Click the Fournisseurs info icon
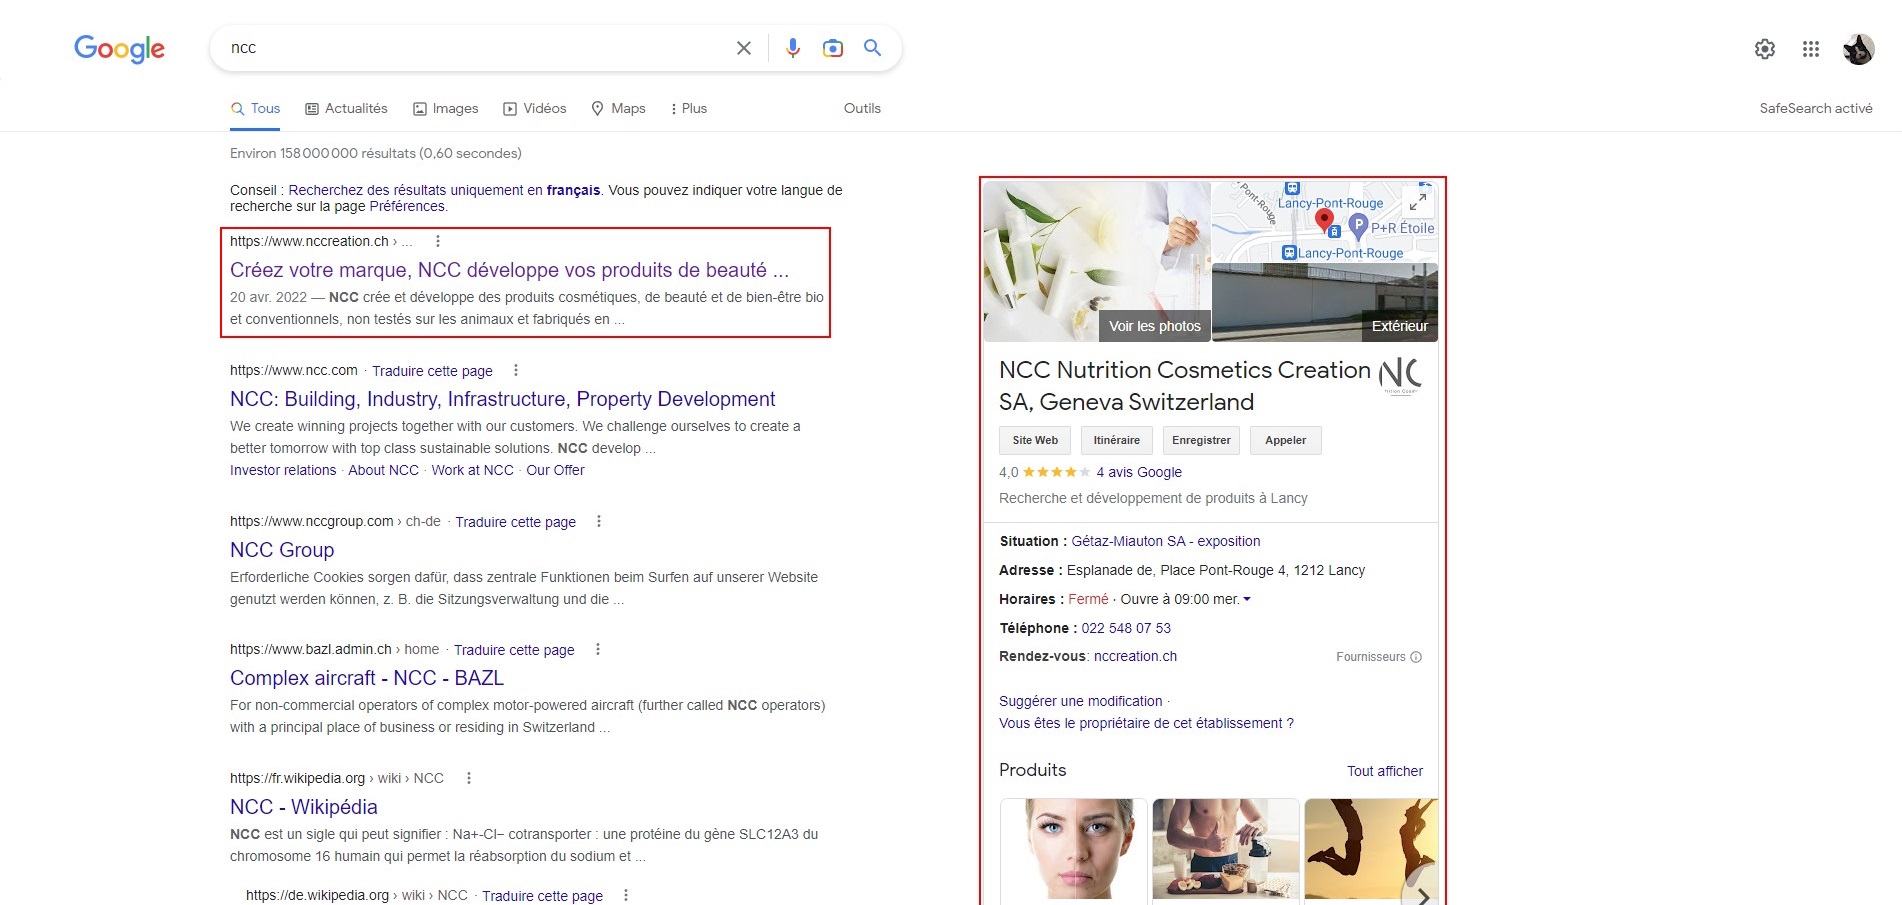 (x=1416, y=657)
